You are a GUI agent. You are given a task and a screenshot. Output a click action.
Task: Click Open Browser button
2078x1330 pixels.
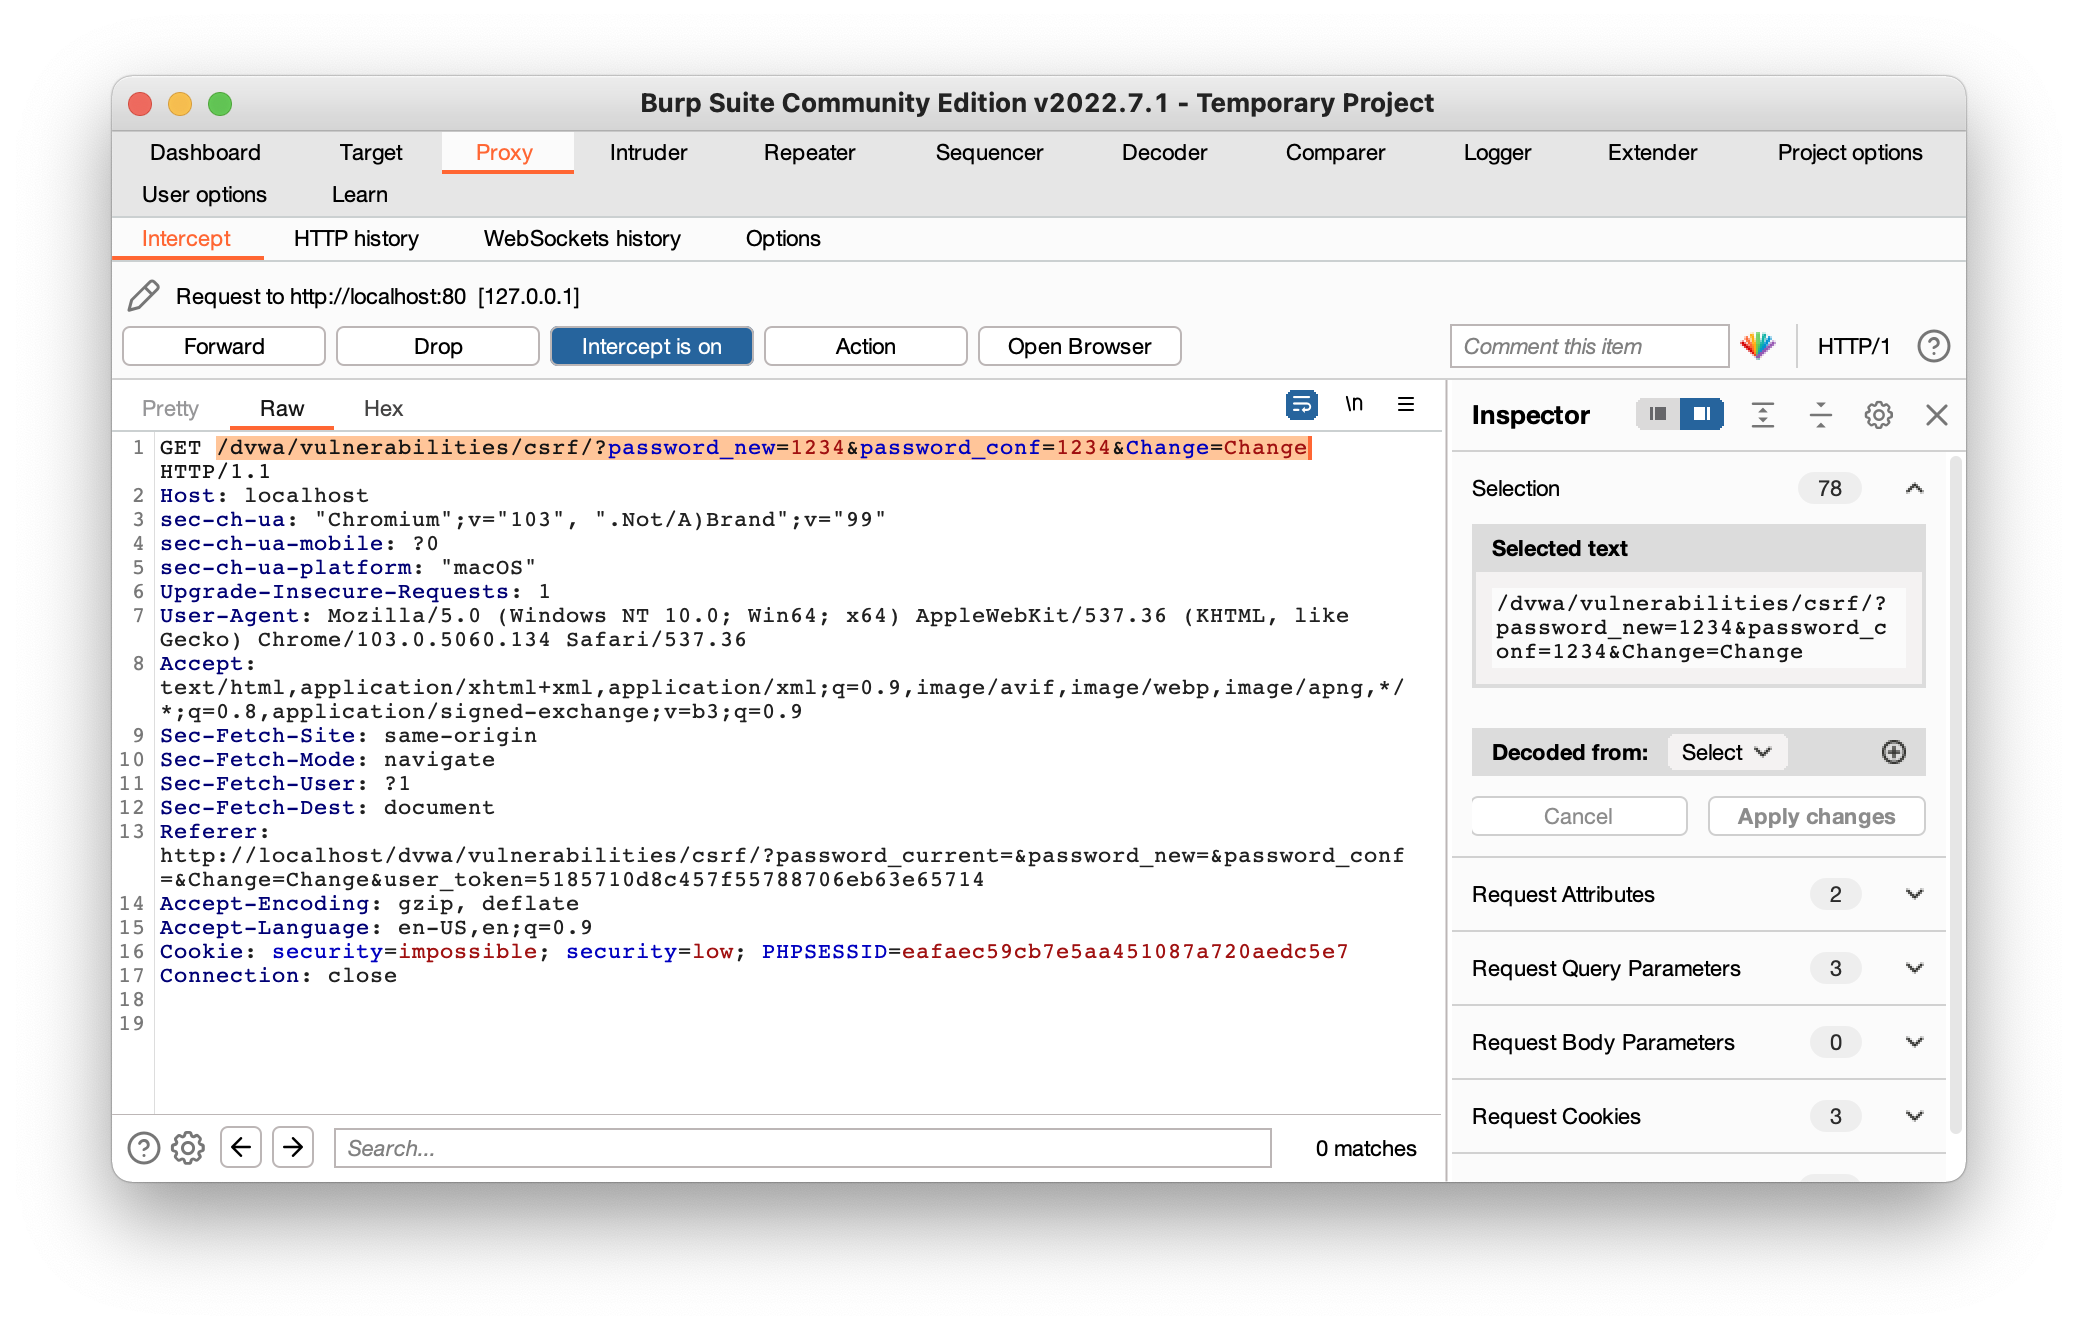point(1079,346)
